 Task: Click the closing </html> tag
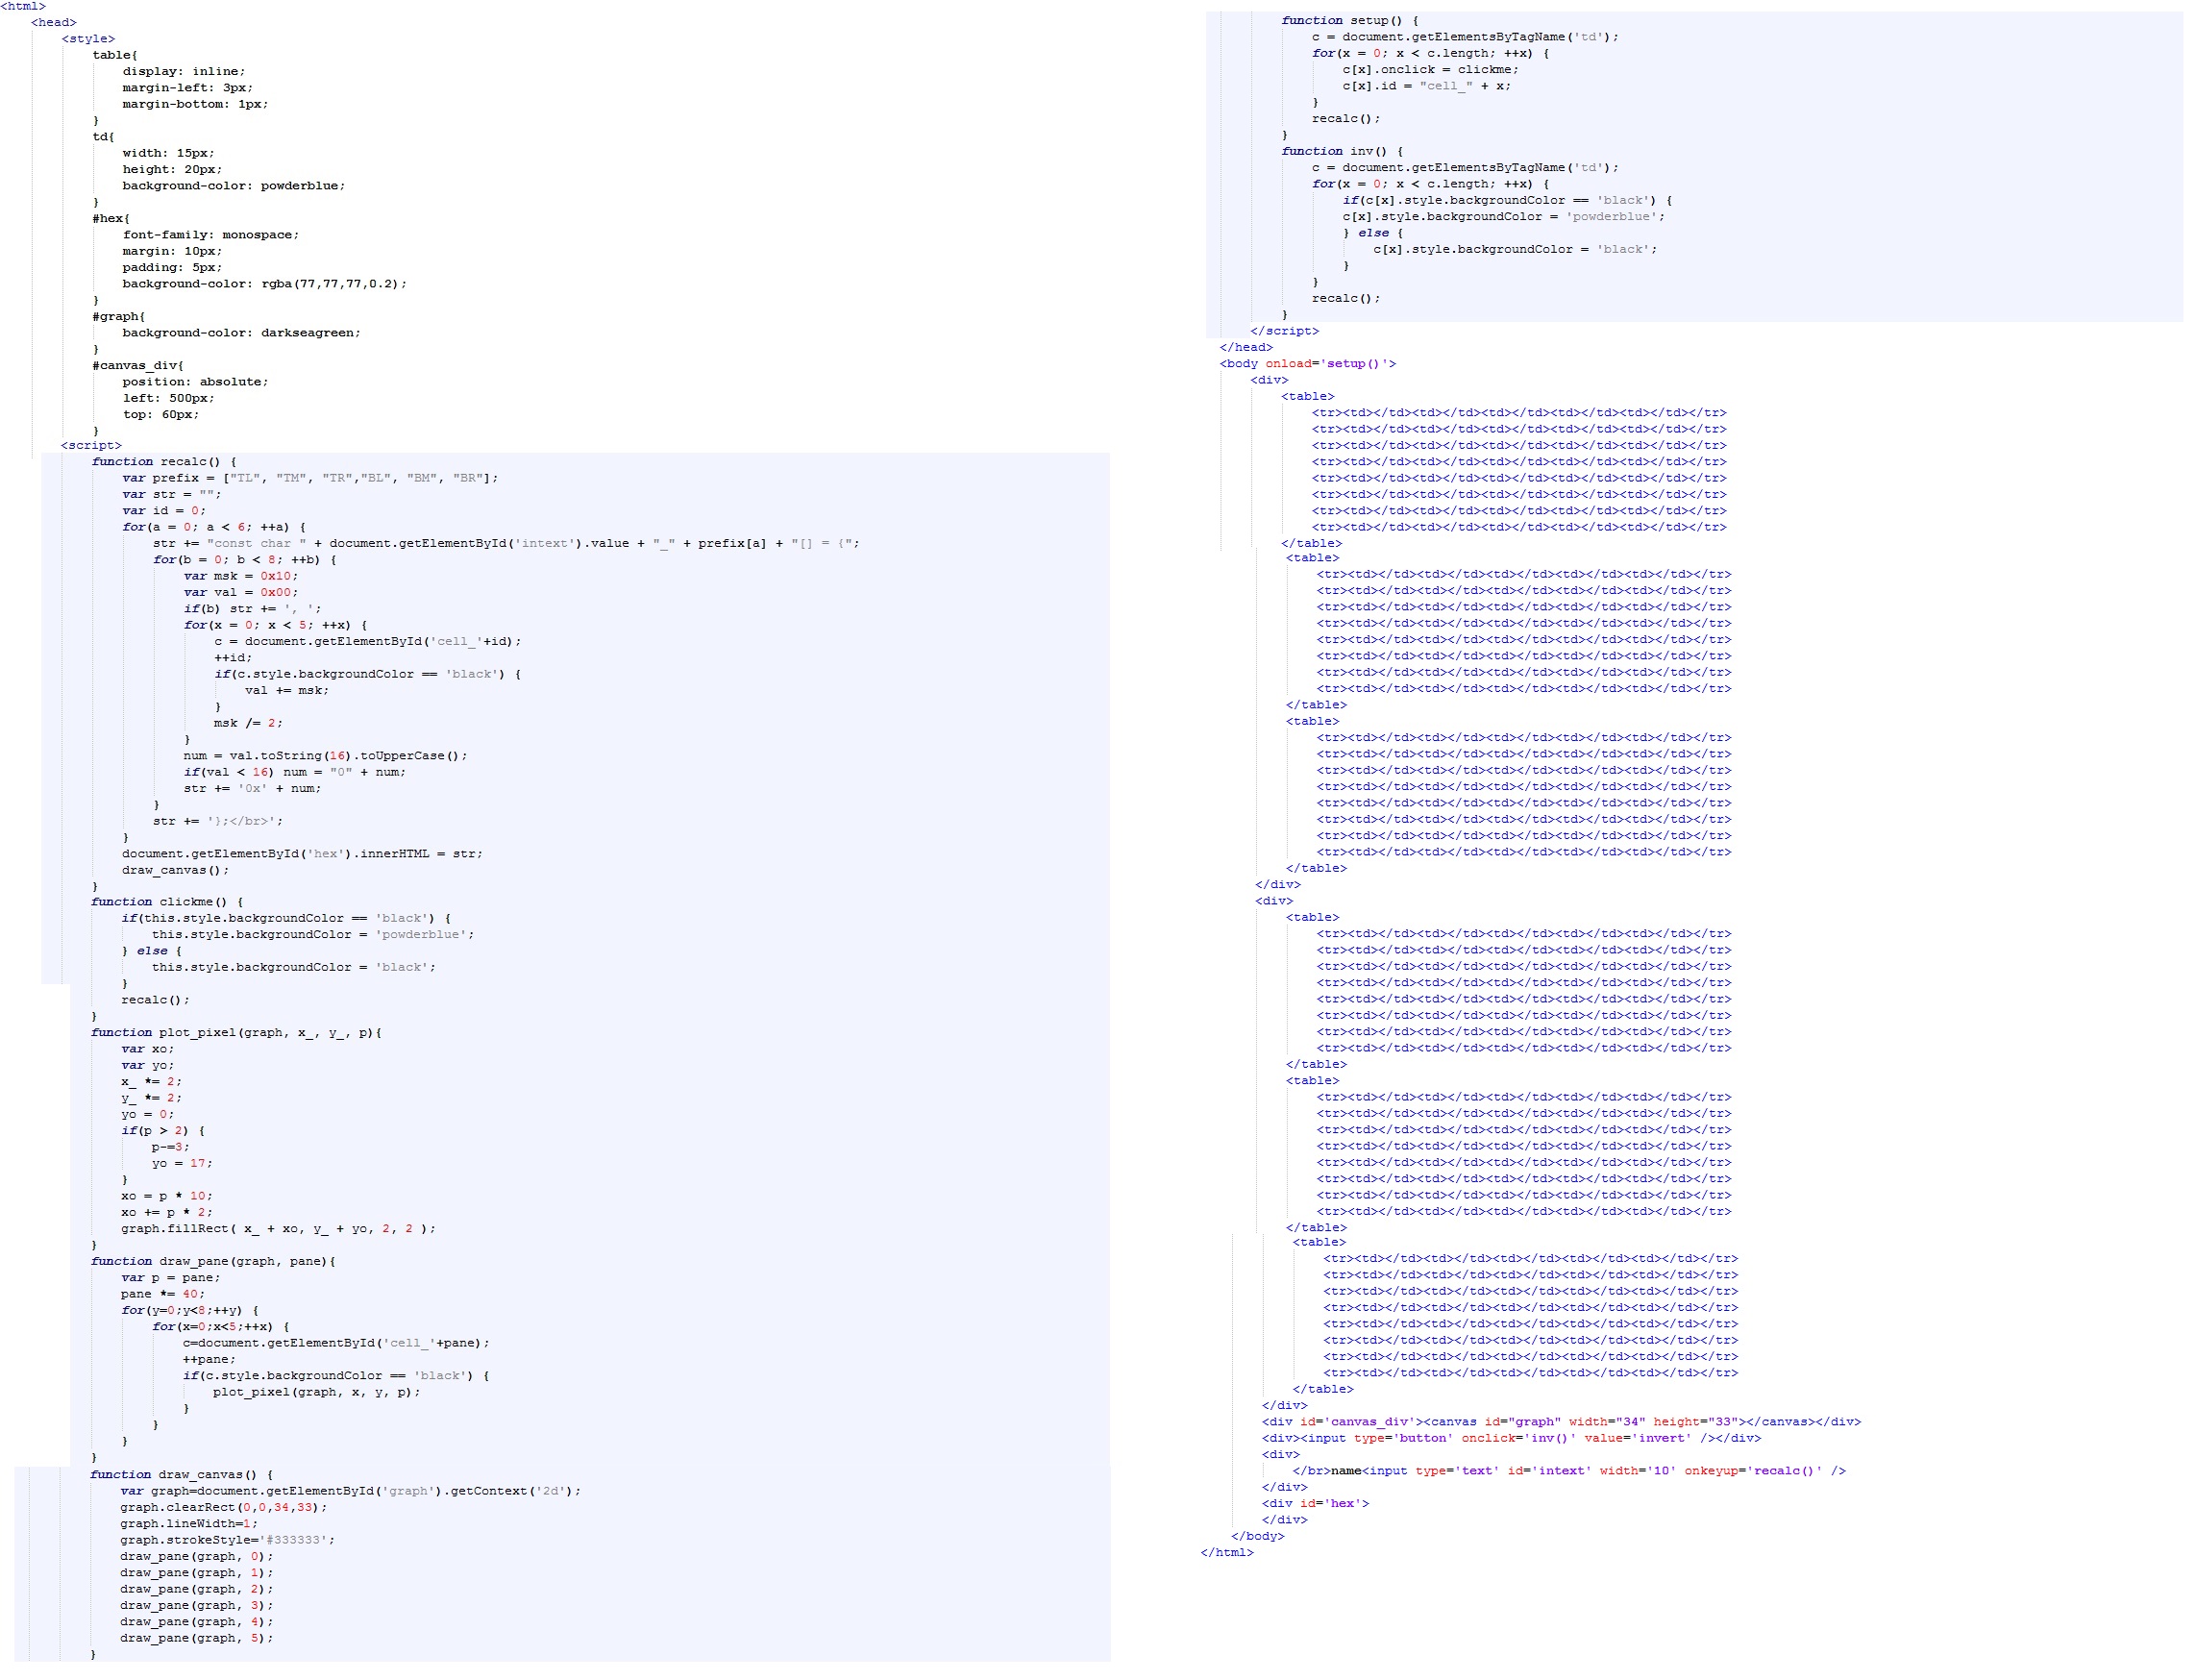[1229, 1552]
